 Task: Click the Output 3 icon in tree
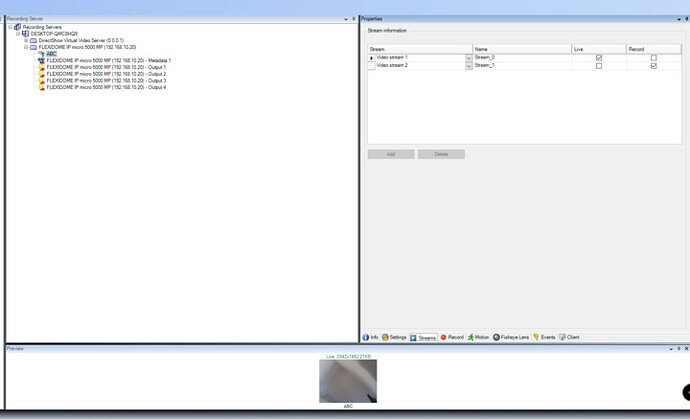(x=41, y=81)
